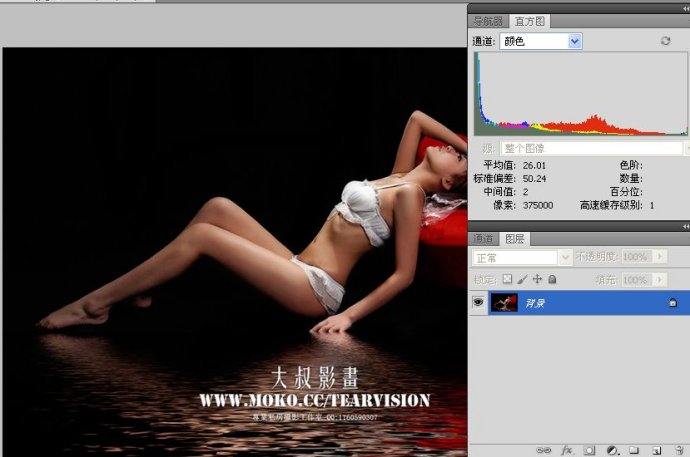Toggle lock transparent pixels
Viewport: 690px width, 457px height.
(507, 279)
